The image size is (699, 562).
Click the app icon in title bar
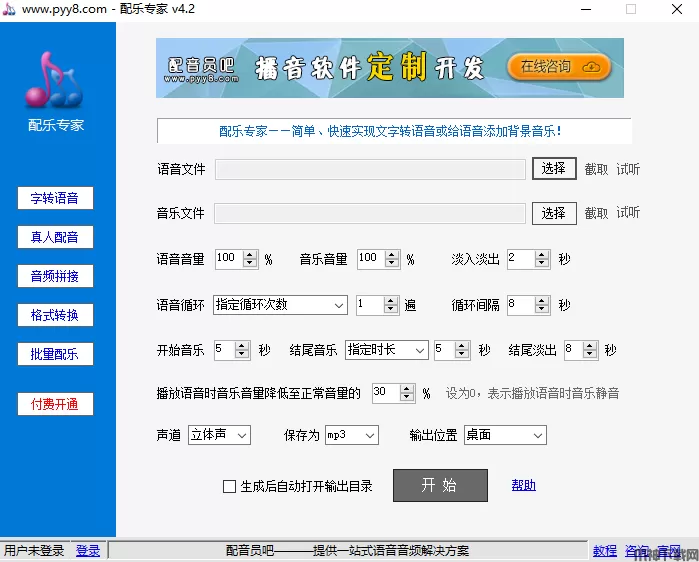click(9, 9)
